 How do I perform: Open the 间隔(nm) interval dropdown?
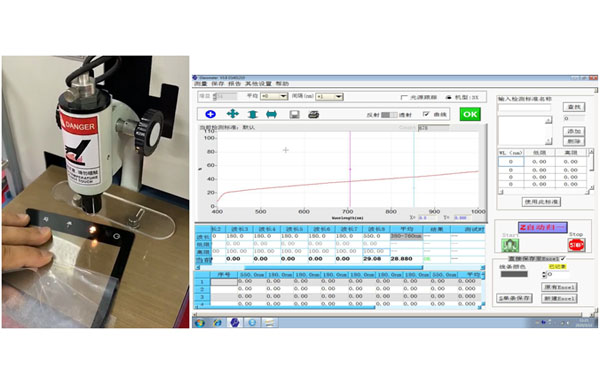pos(329,97)
